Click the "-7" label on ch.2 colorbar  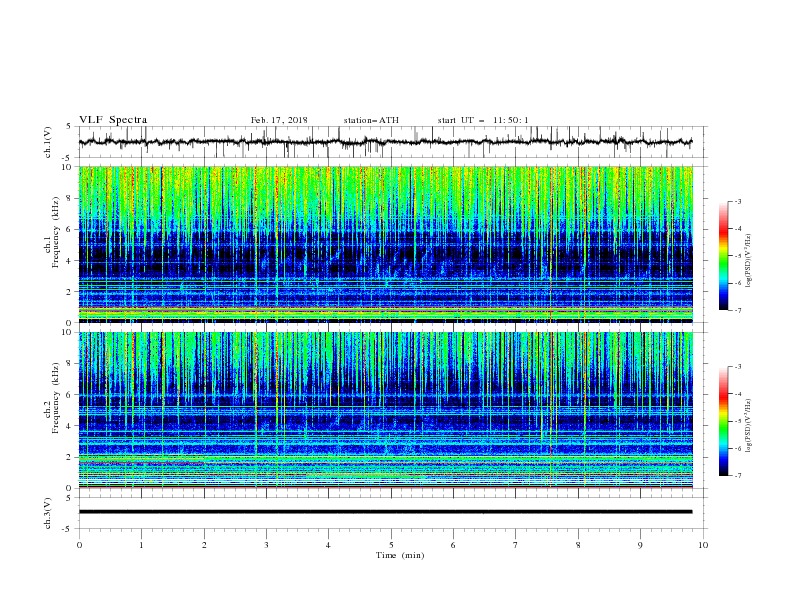coord(737,475)
